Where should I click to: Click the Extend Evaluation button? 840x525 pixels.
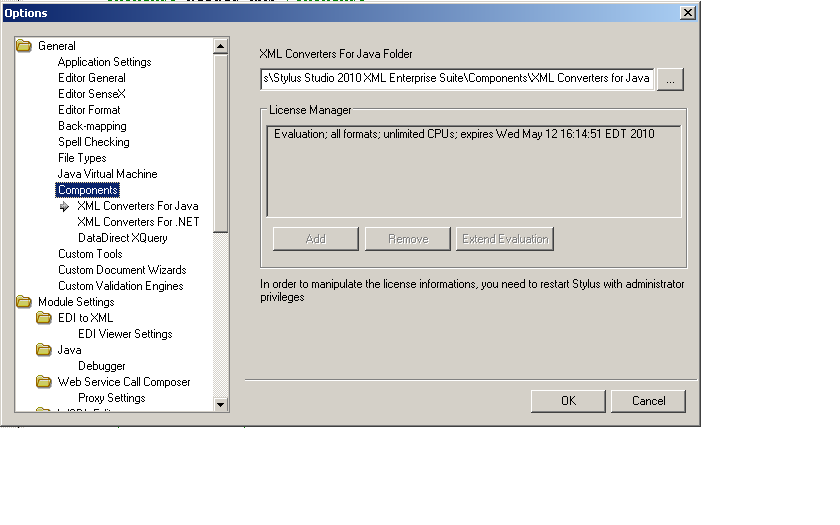click(505, 239)
